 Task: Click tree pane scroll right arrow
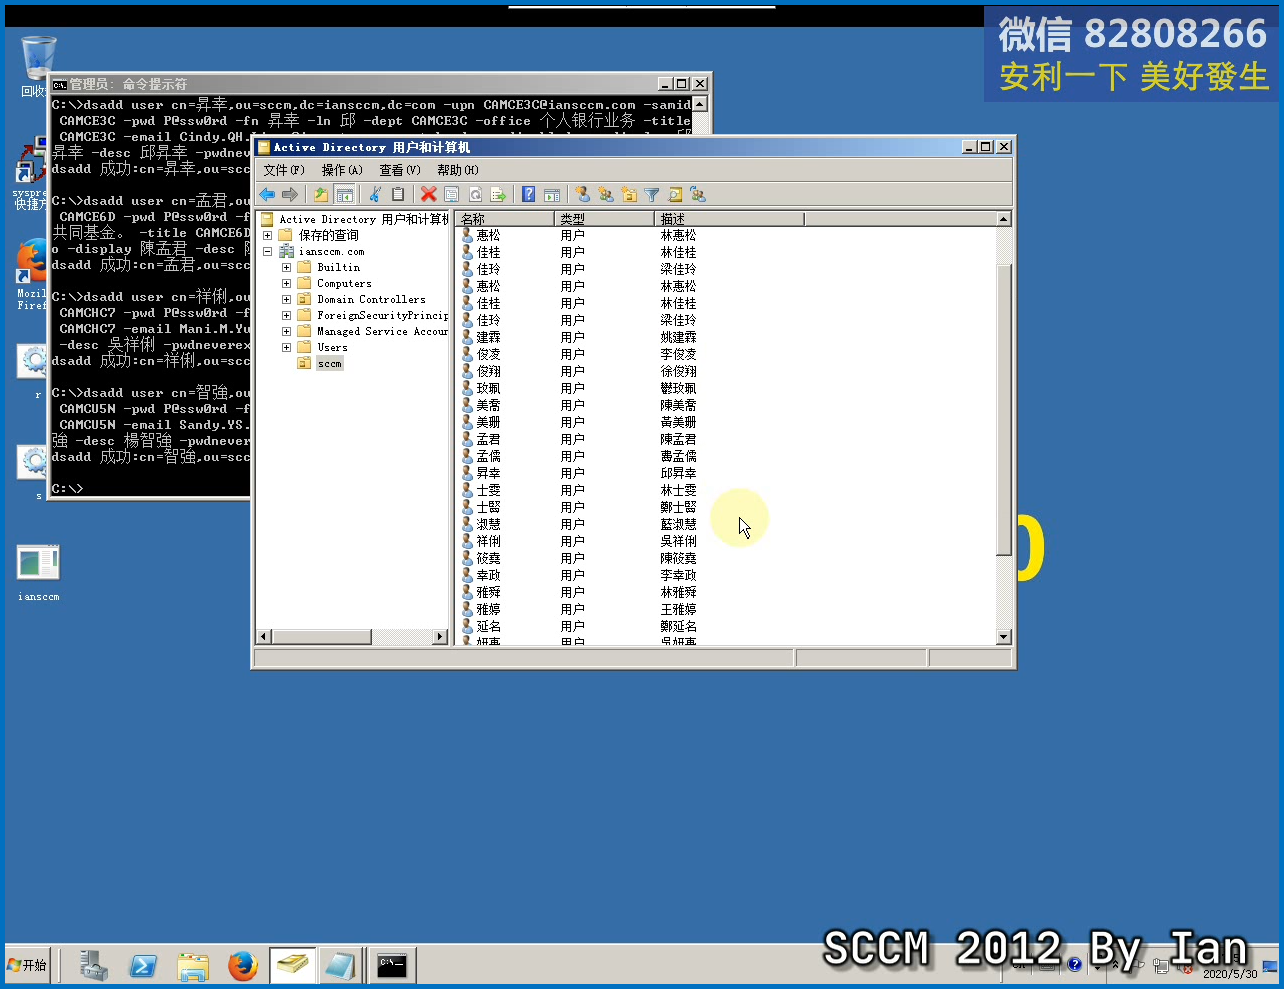440,637
